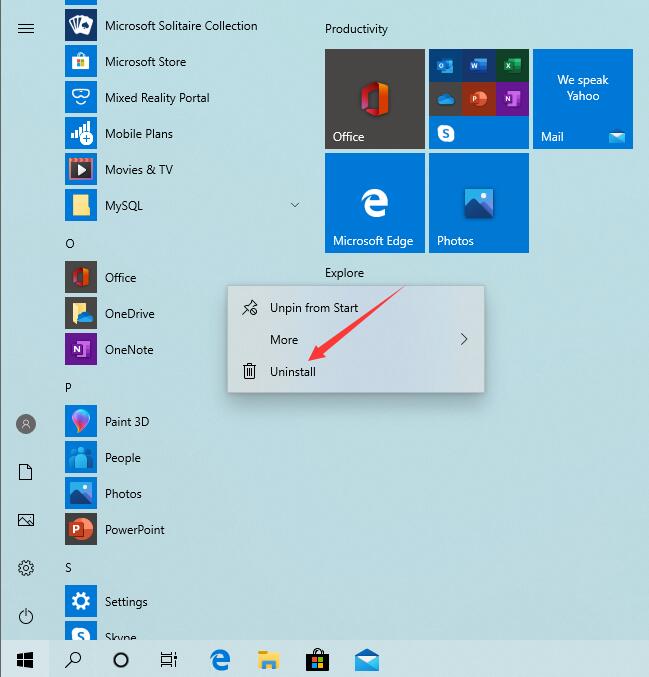Open taskbar Search magnifier

73,659
